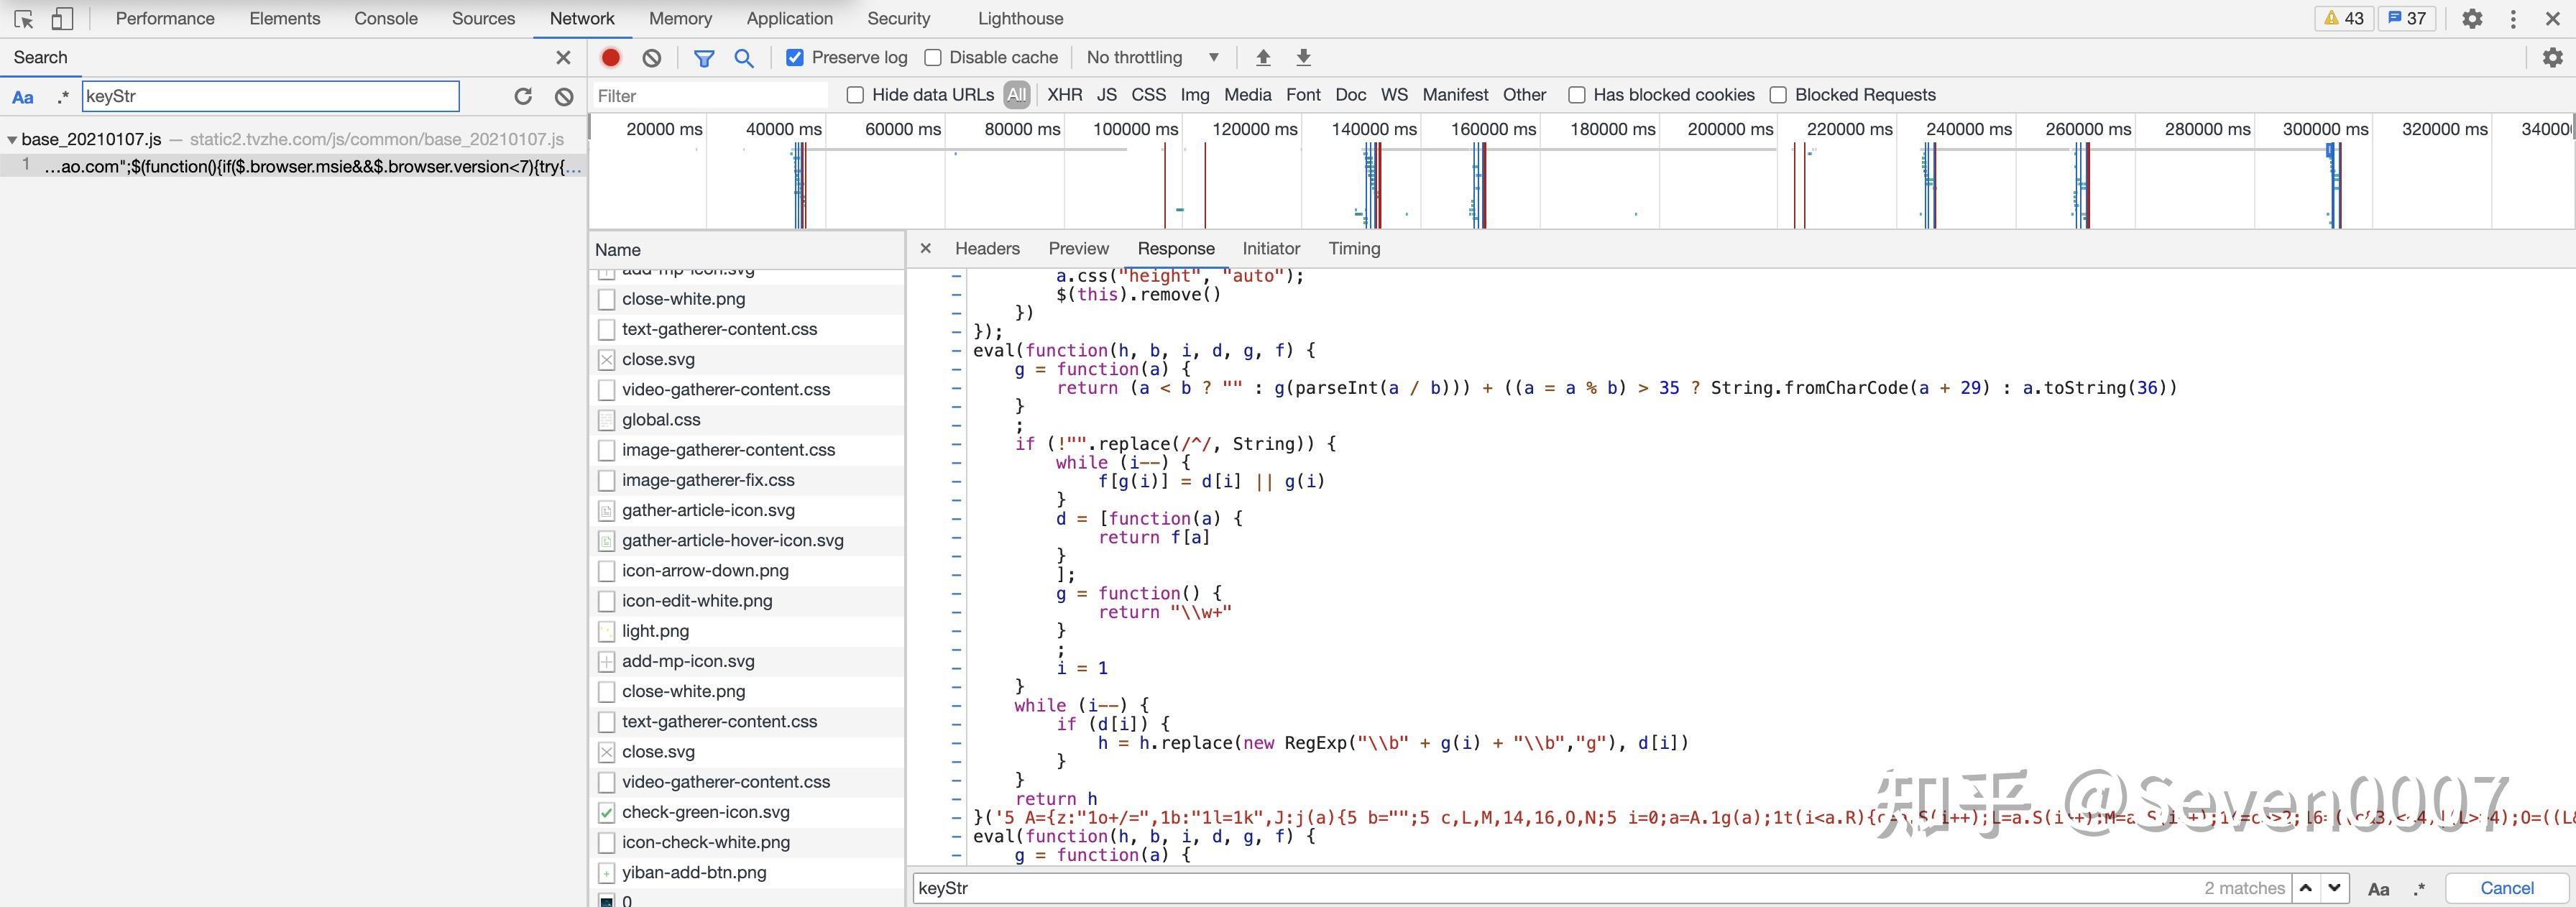Refresh the search results
Screen dimensions: 2576x907
point(523,96)
